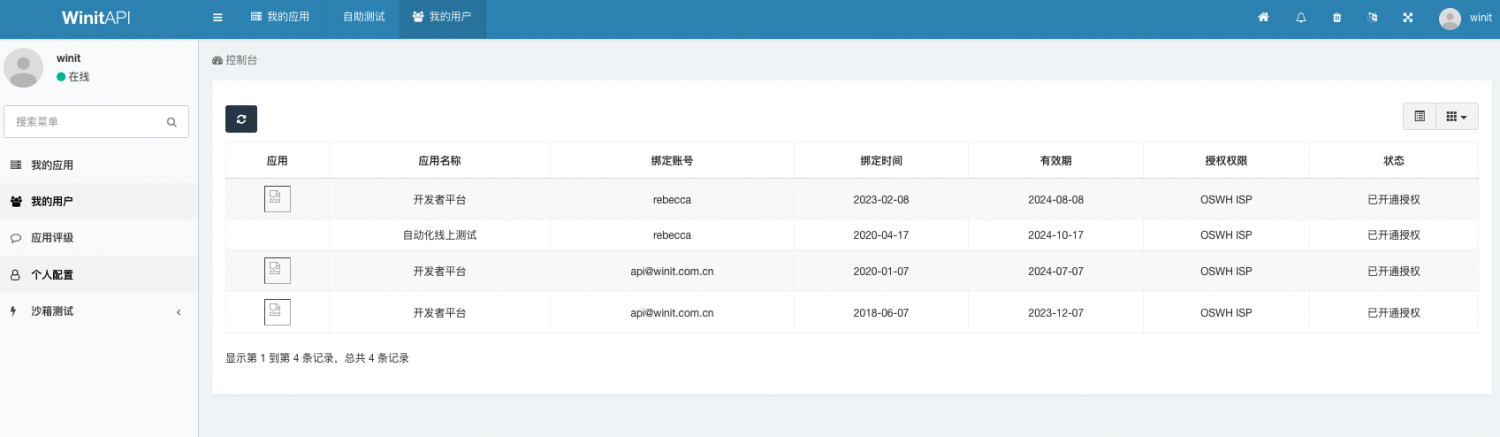The width and height of the screenshot is (1500, 437).
Task: Refresh the user table
Action: pos(241,119)
